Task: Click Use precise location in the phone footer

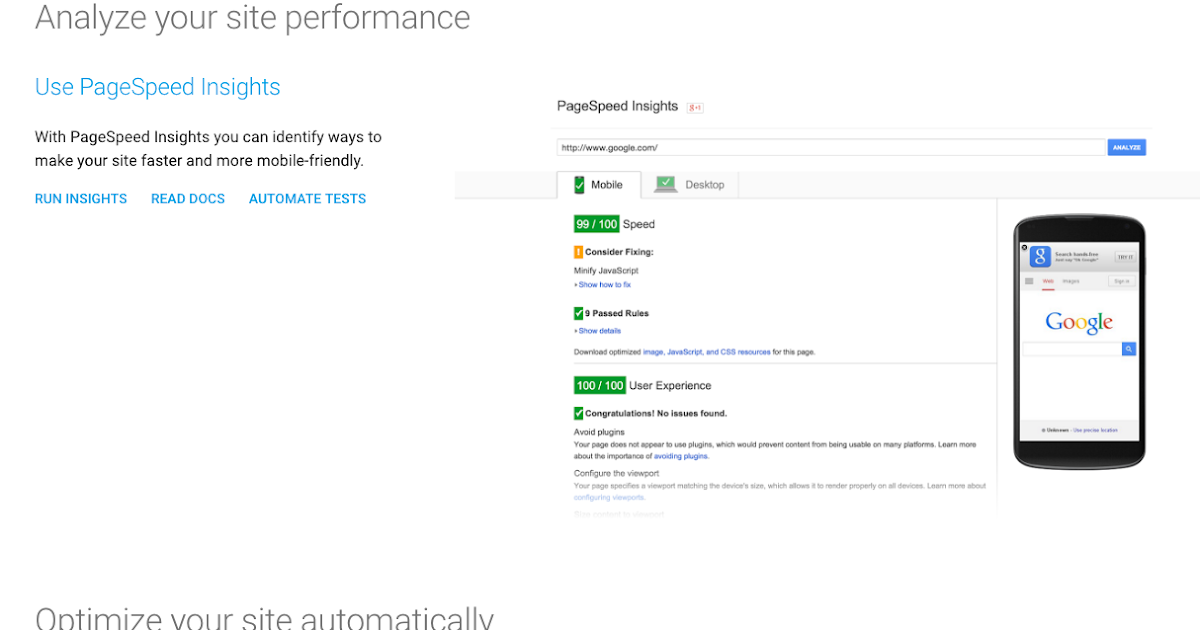Action: [x=1095, y=430]
